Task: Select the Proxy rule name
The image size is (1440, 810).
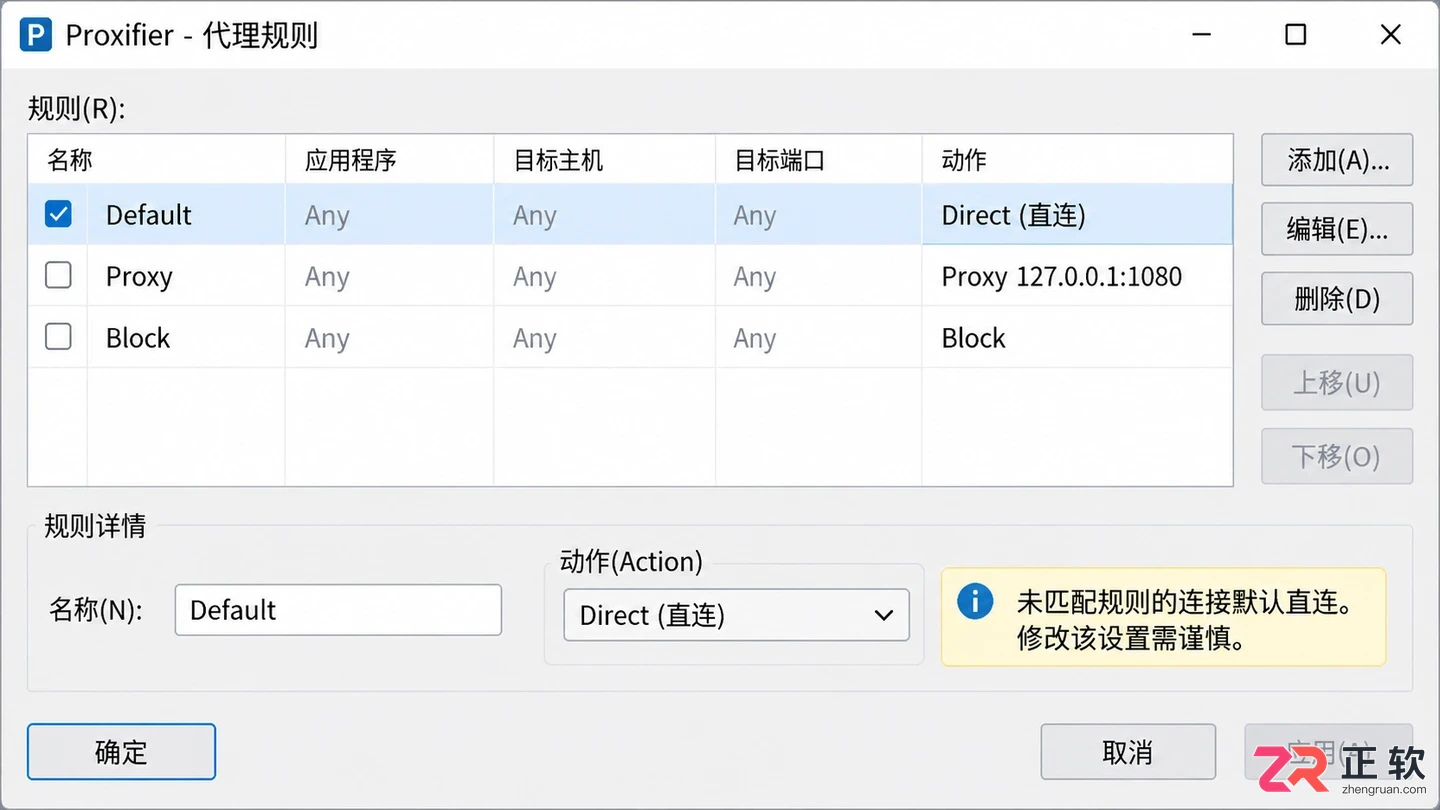Action: (139, 277)
